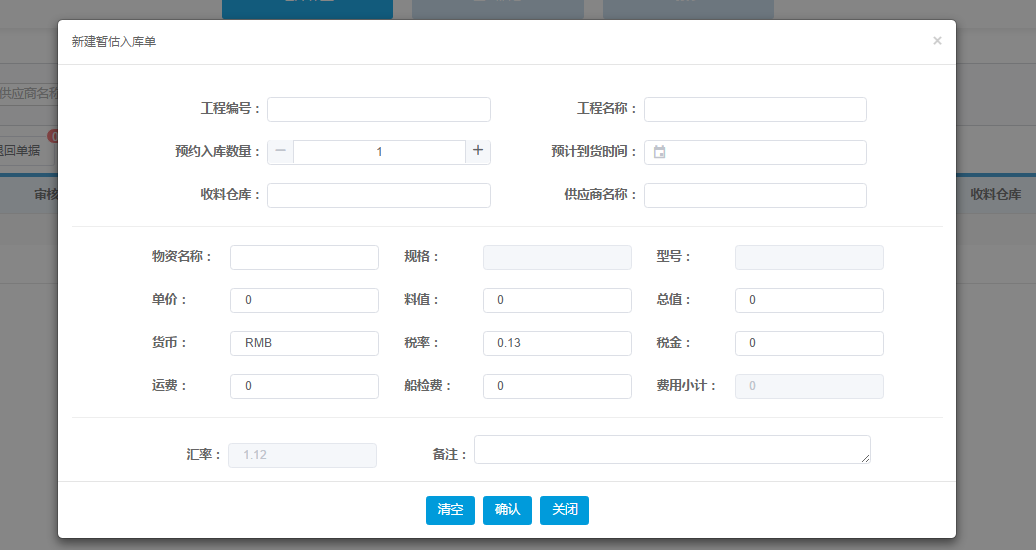
Task: Edit the 税率 field showing 0.13
Action: [557, 343]
